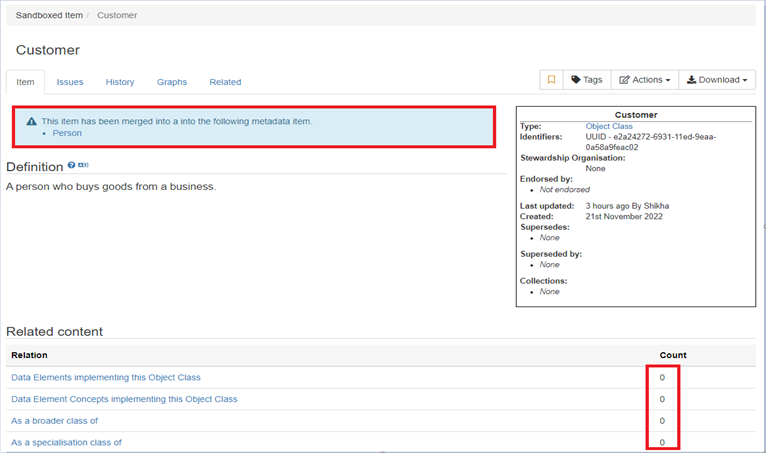Screen dimensions: 766x453
Task: Select the Graphs tab
Action: coord(172,82)
